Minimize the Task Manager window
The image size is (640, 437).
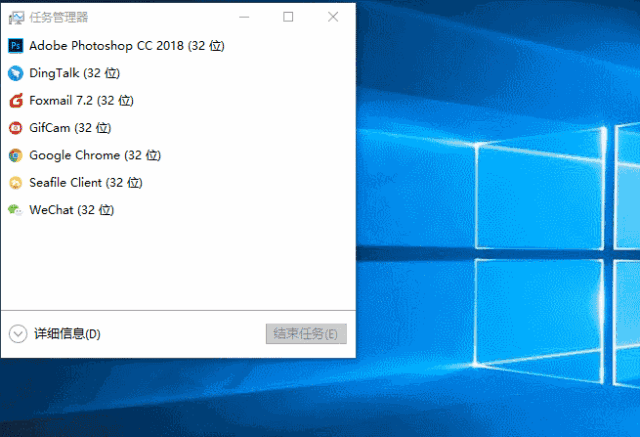[243, 17]
